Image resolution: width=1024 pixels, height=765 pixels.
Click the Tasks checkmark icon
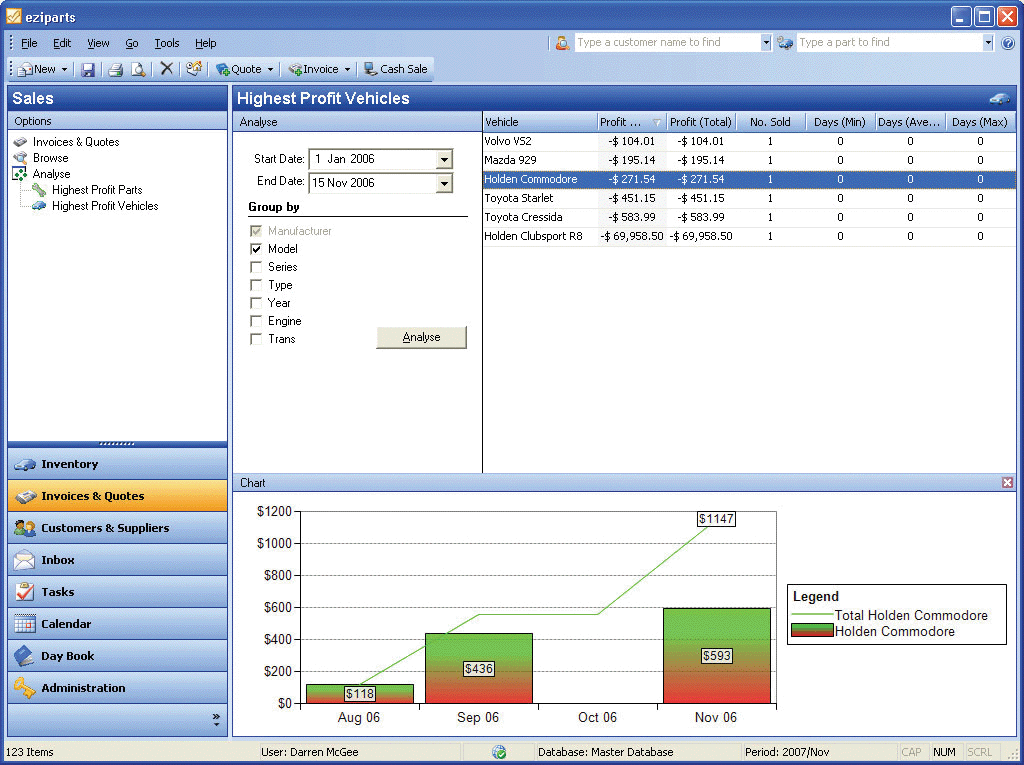click(x=25, y=592)
